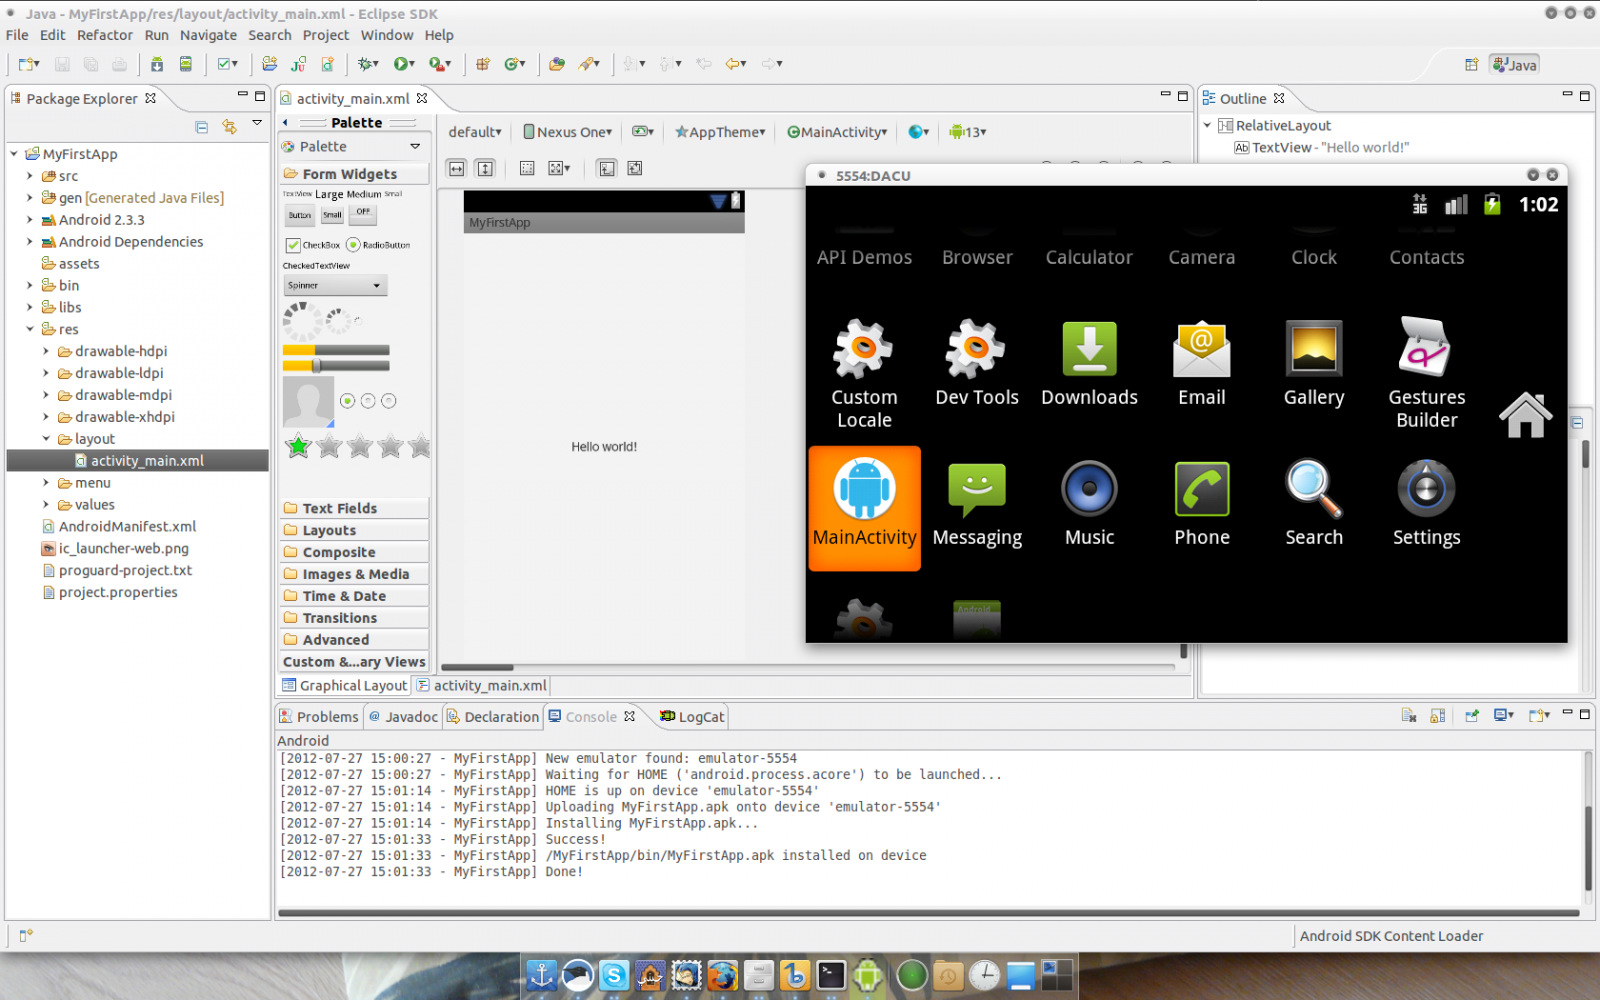The height and width of the screenshot is (1000, 1600).
Task: Select AndroidManifest.xml in Package Explorer
Action: tap(127, 527)
